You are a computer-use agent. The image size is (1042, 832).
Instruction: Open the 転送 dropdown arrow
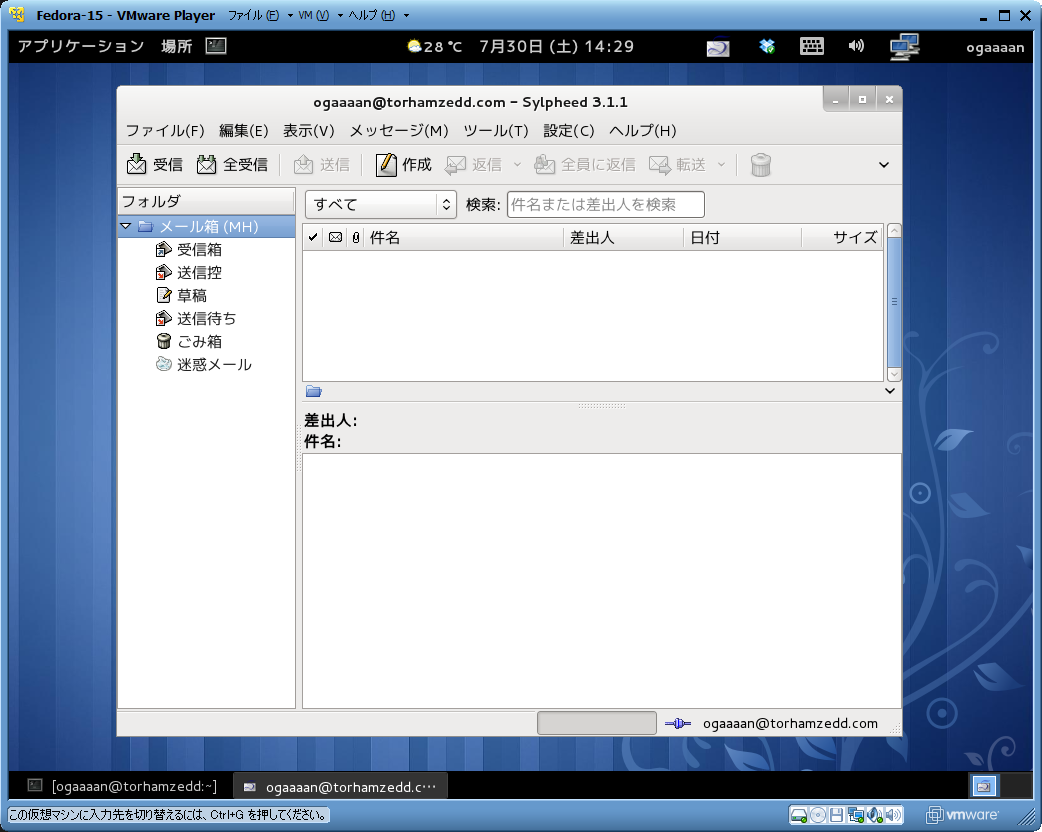(722, 164)
